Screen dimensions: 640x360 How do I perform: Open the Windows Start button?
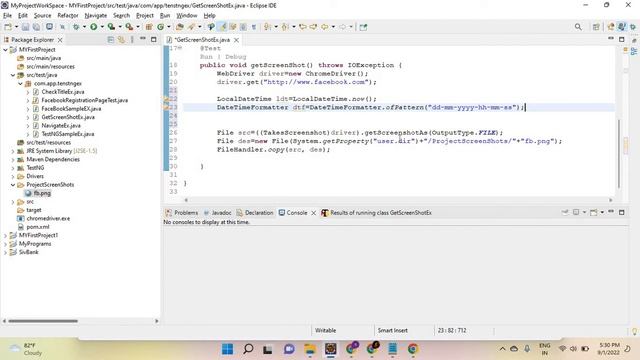pyautogui.click(x=227, y=349)
